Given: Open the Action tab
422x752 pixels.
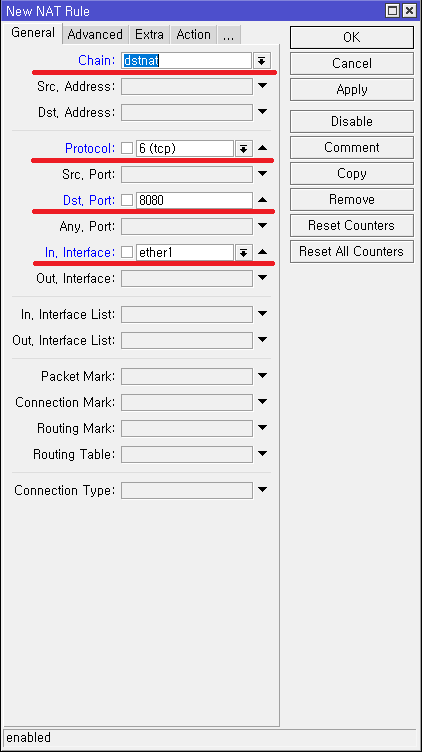Looking at the screenshot, I should click(x=193, y=35).
